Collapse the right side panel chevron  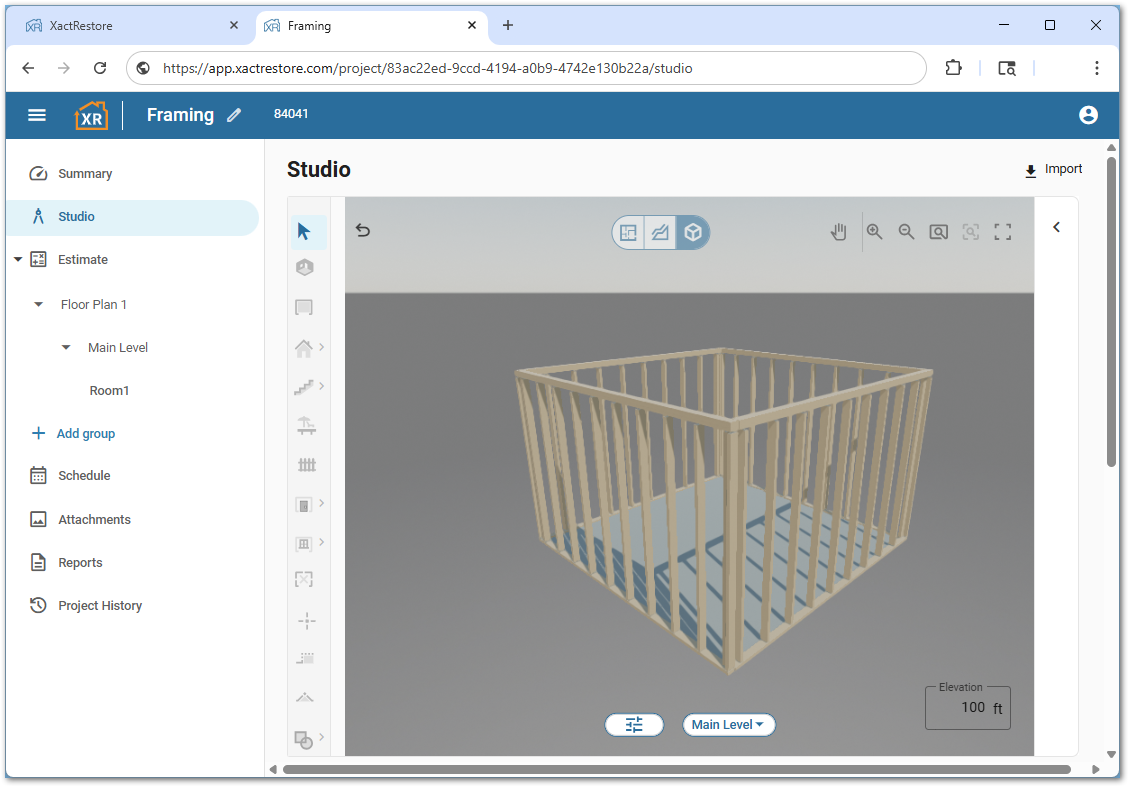click(x=1056, y=227)
